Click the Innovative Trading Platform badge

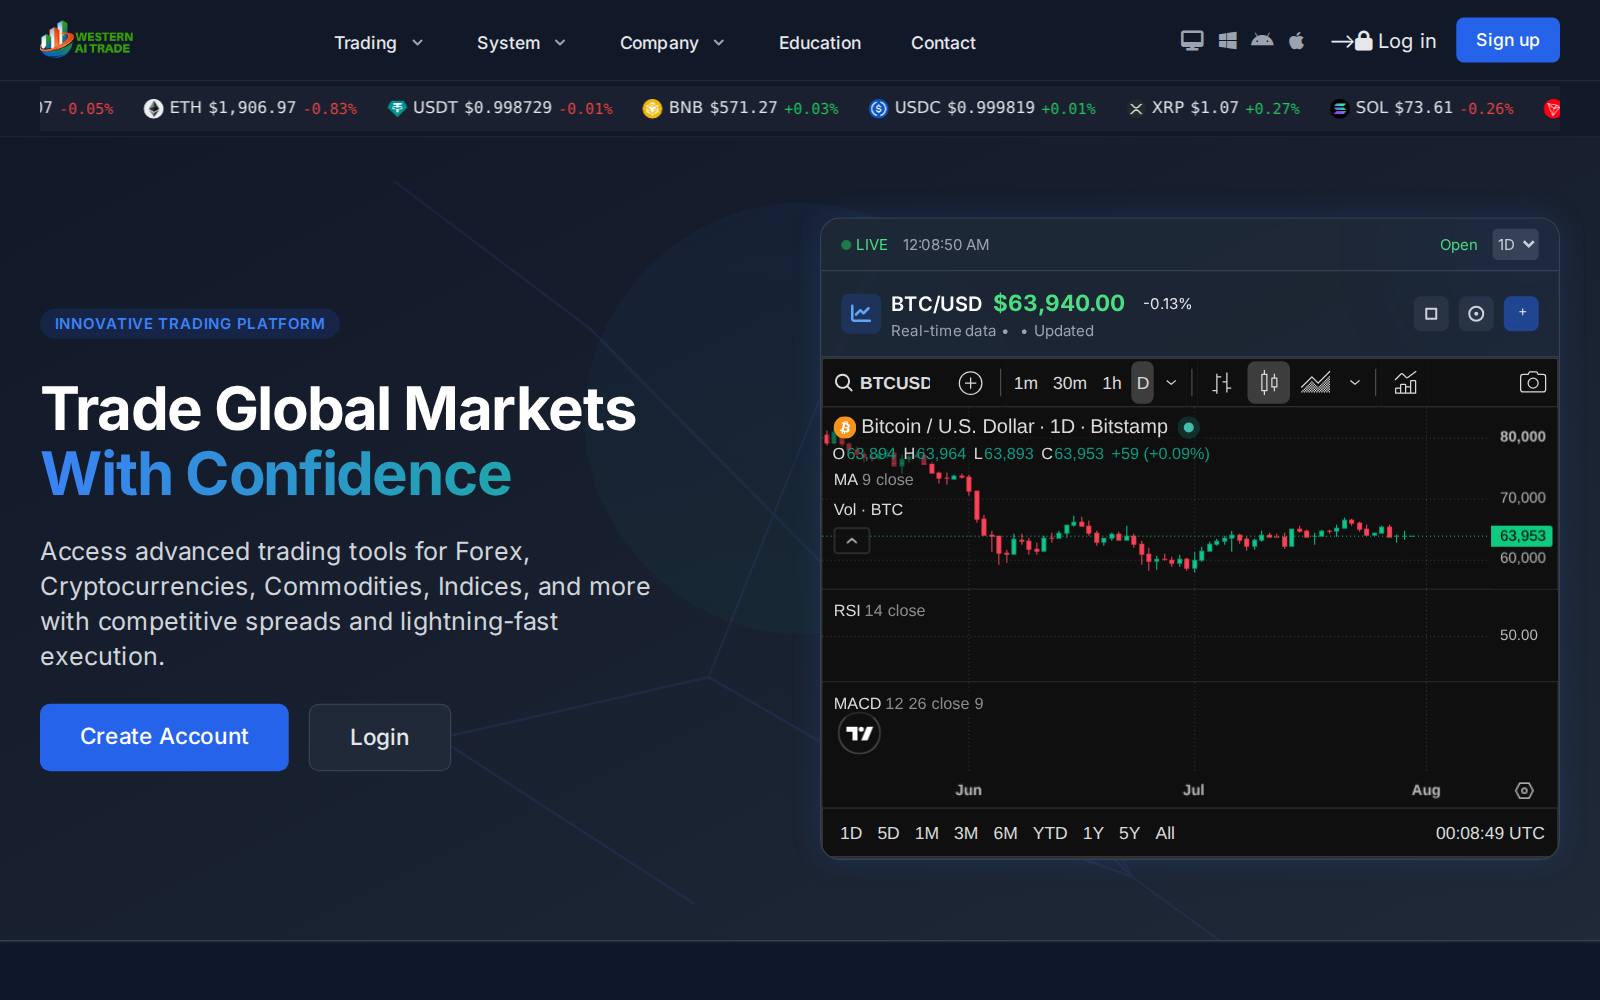190,324
